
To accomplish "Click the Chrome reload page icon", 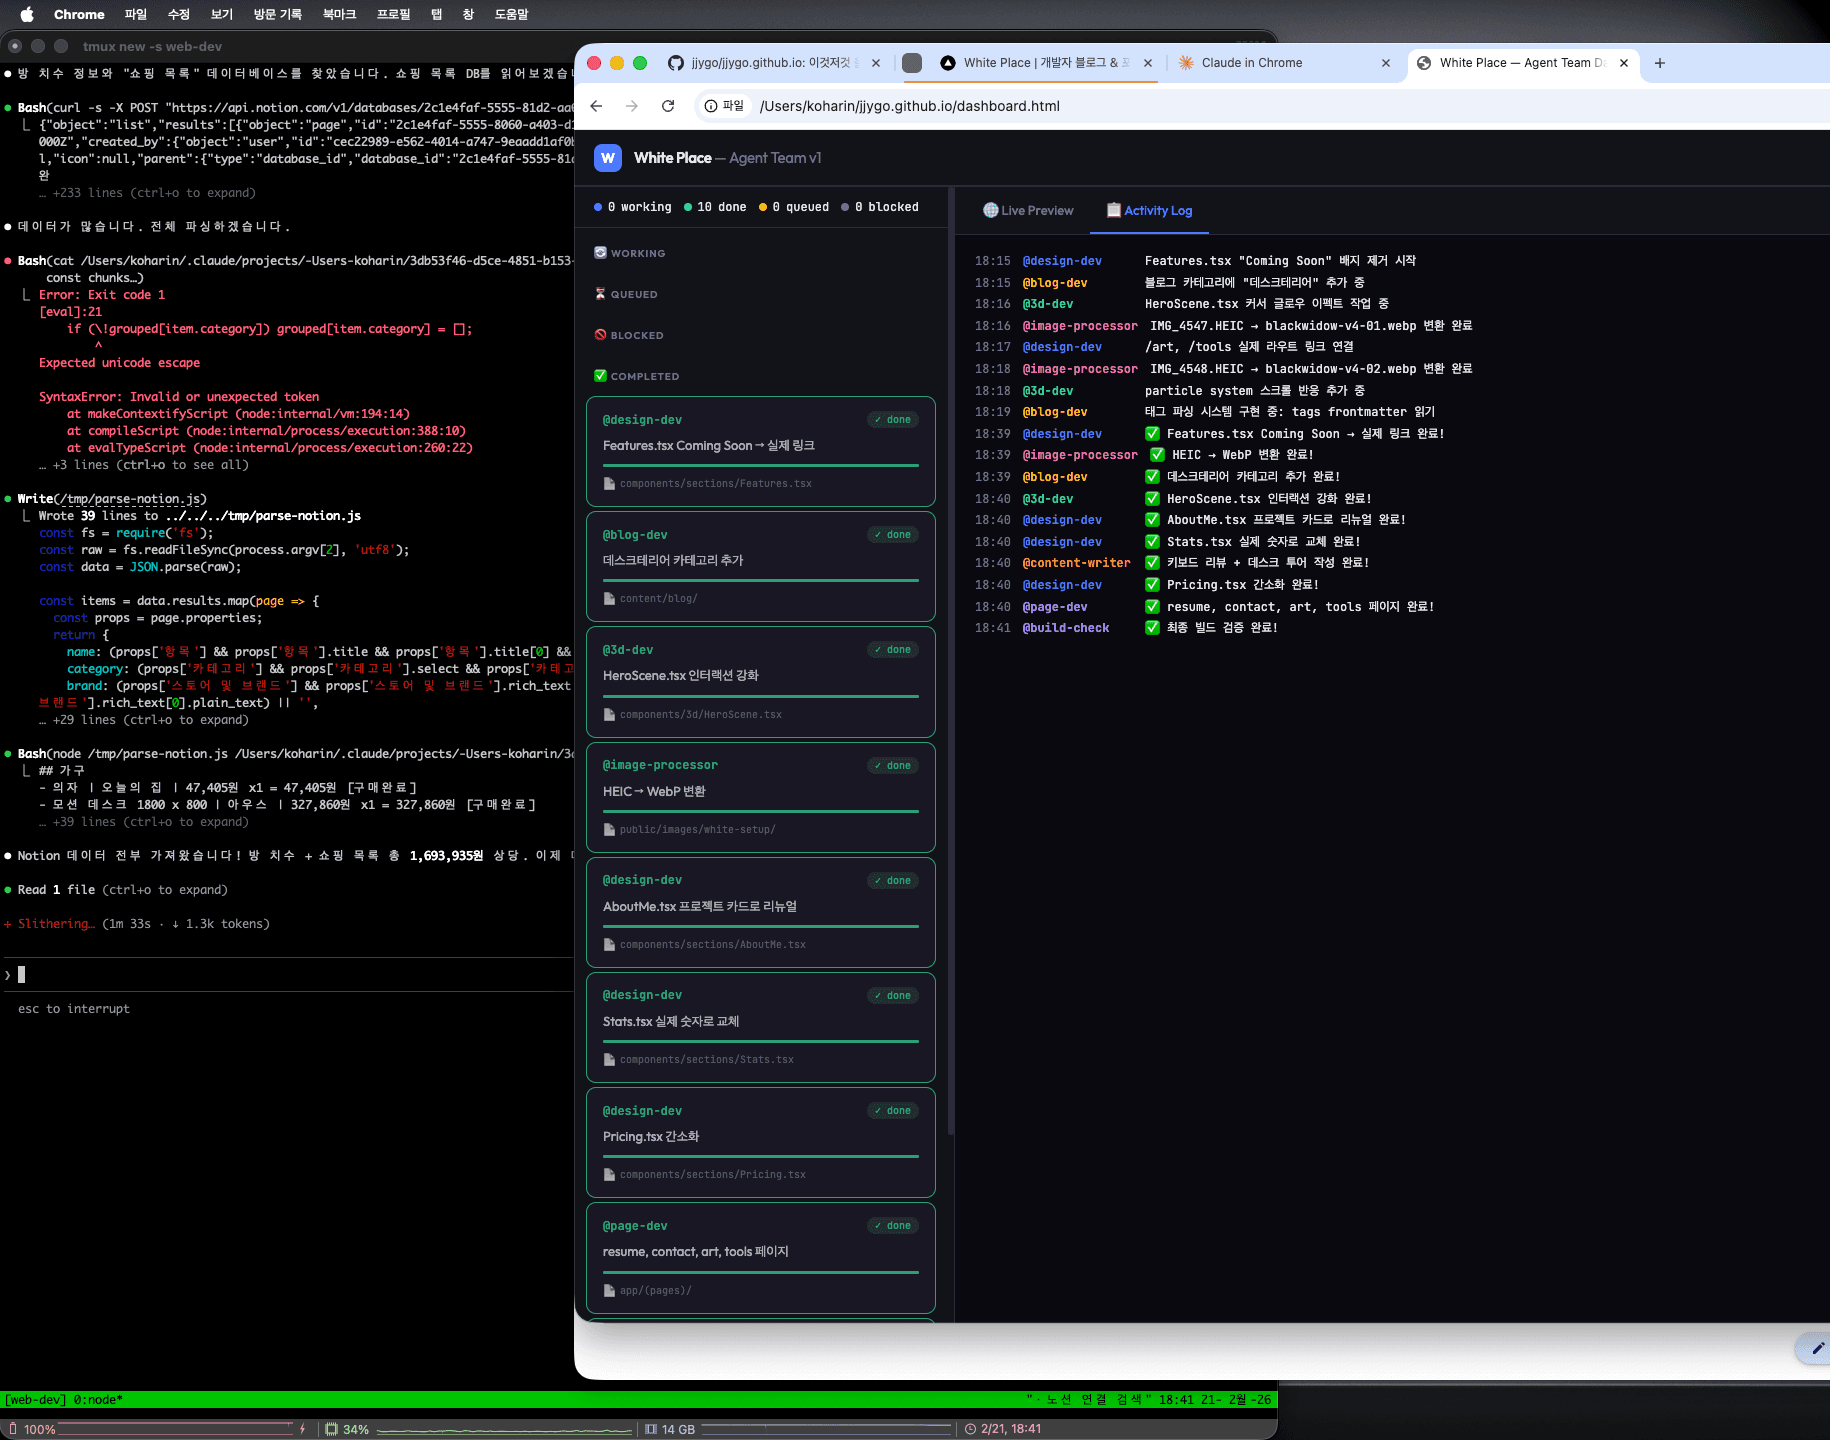I will (x=668, y=106).
